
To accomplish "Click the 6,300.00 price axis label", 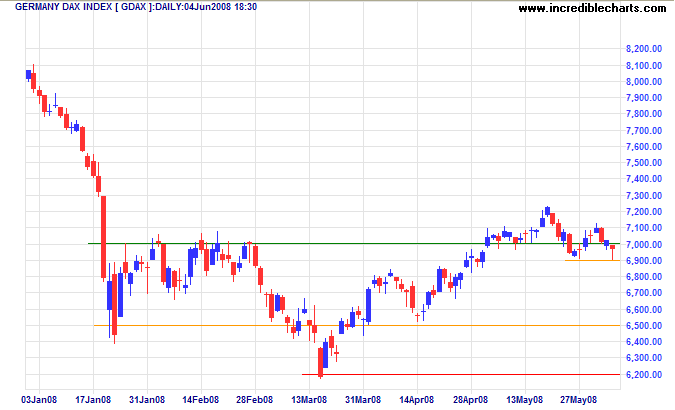I will tap(644, 358).
